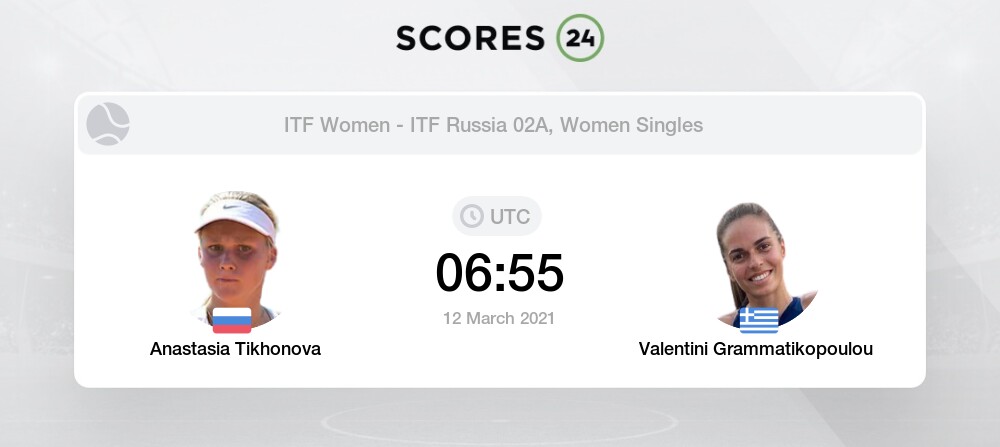Click the 55 minute digits
The image size is (1000, 447).
[x=538, y=273]
